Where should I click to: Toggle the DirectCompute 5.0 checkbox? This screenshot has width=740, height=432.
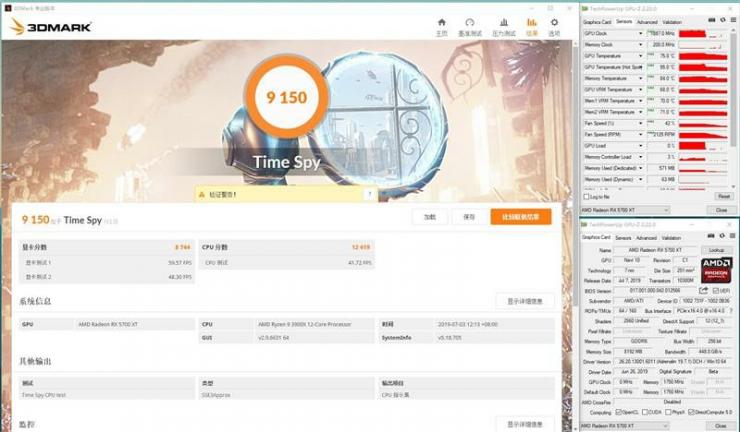691,412
